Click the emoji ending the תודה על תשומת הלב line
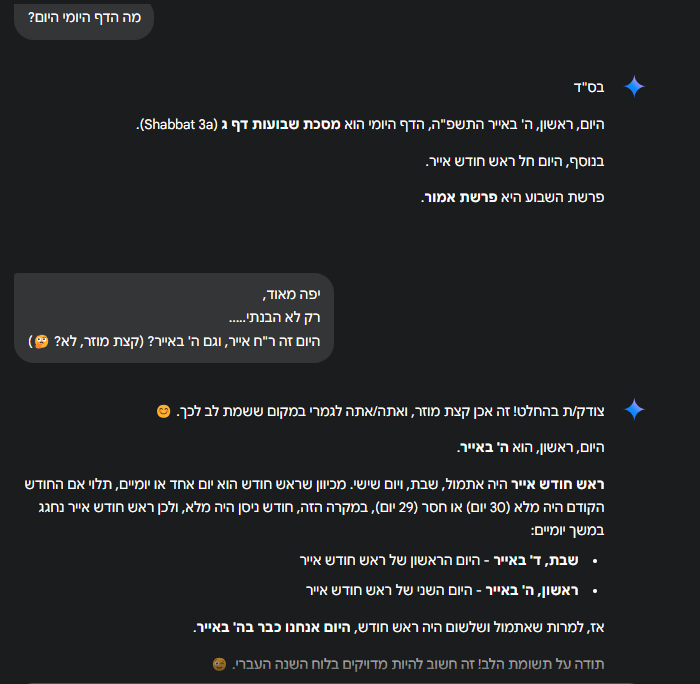 (x=219, y=664)
